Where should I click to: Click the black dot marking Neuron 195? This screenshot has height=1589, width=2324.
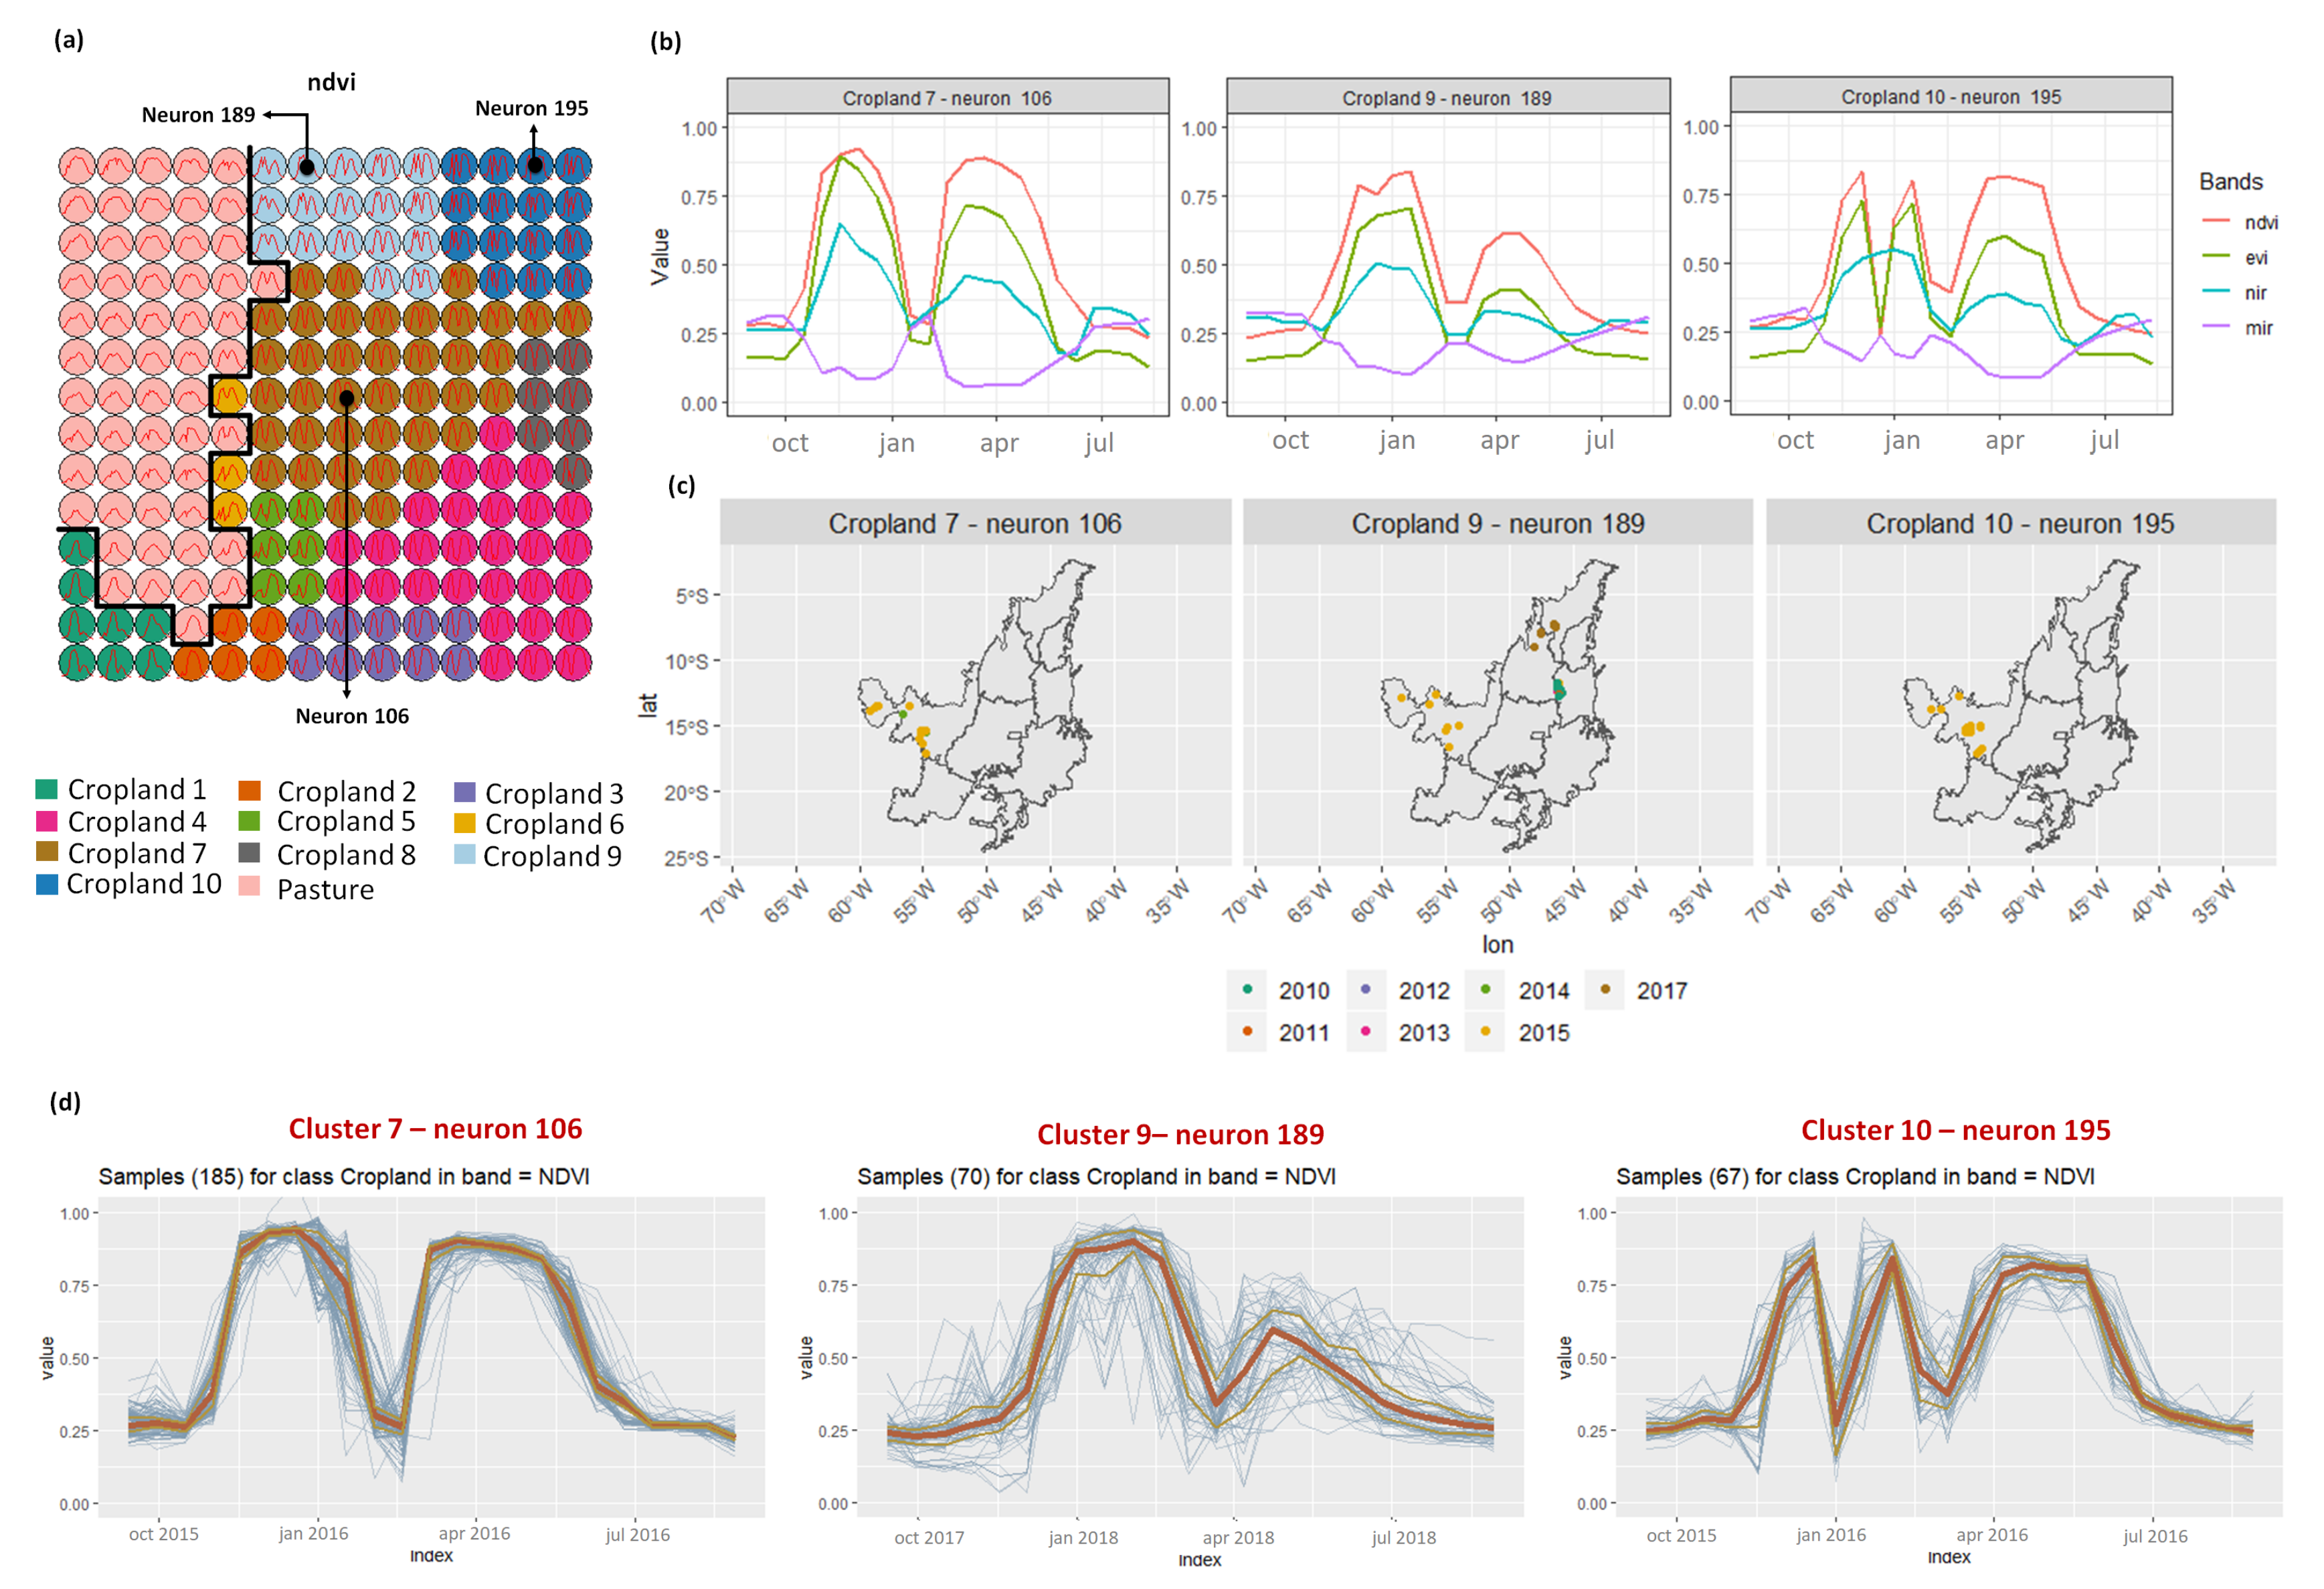(535, 165)
